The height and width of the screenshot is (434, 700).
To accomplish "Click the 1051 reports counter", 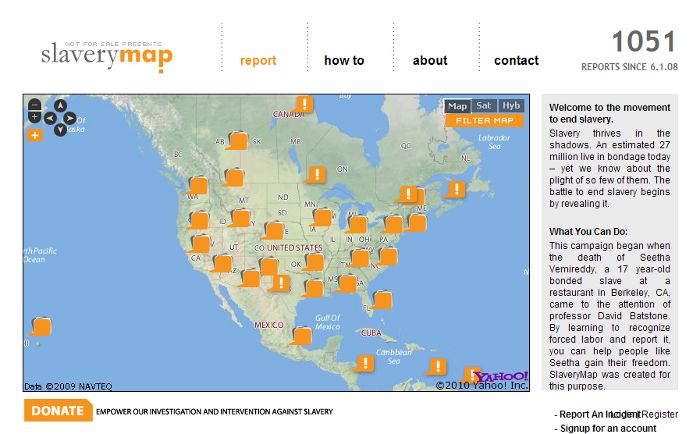I will coord(643,42).
